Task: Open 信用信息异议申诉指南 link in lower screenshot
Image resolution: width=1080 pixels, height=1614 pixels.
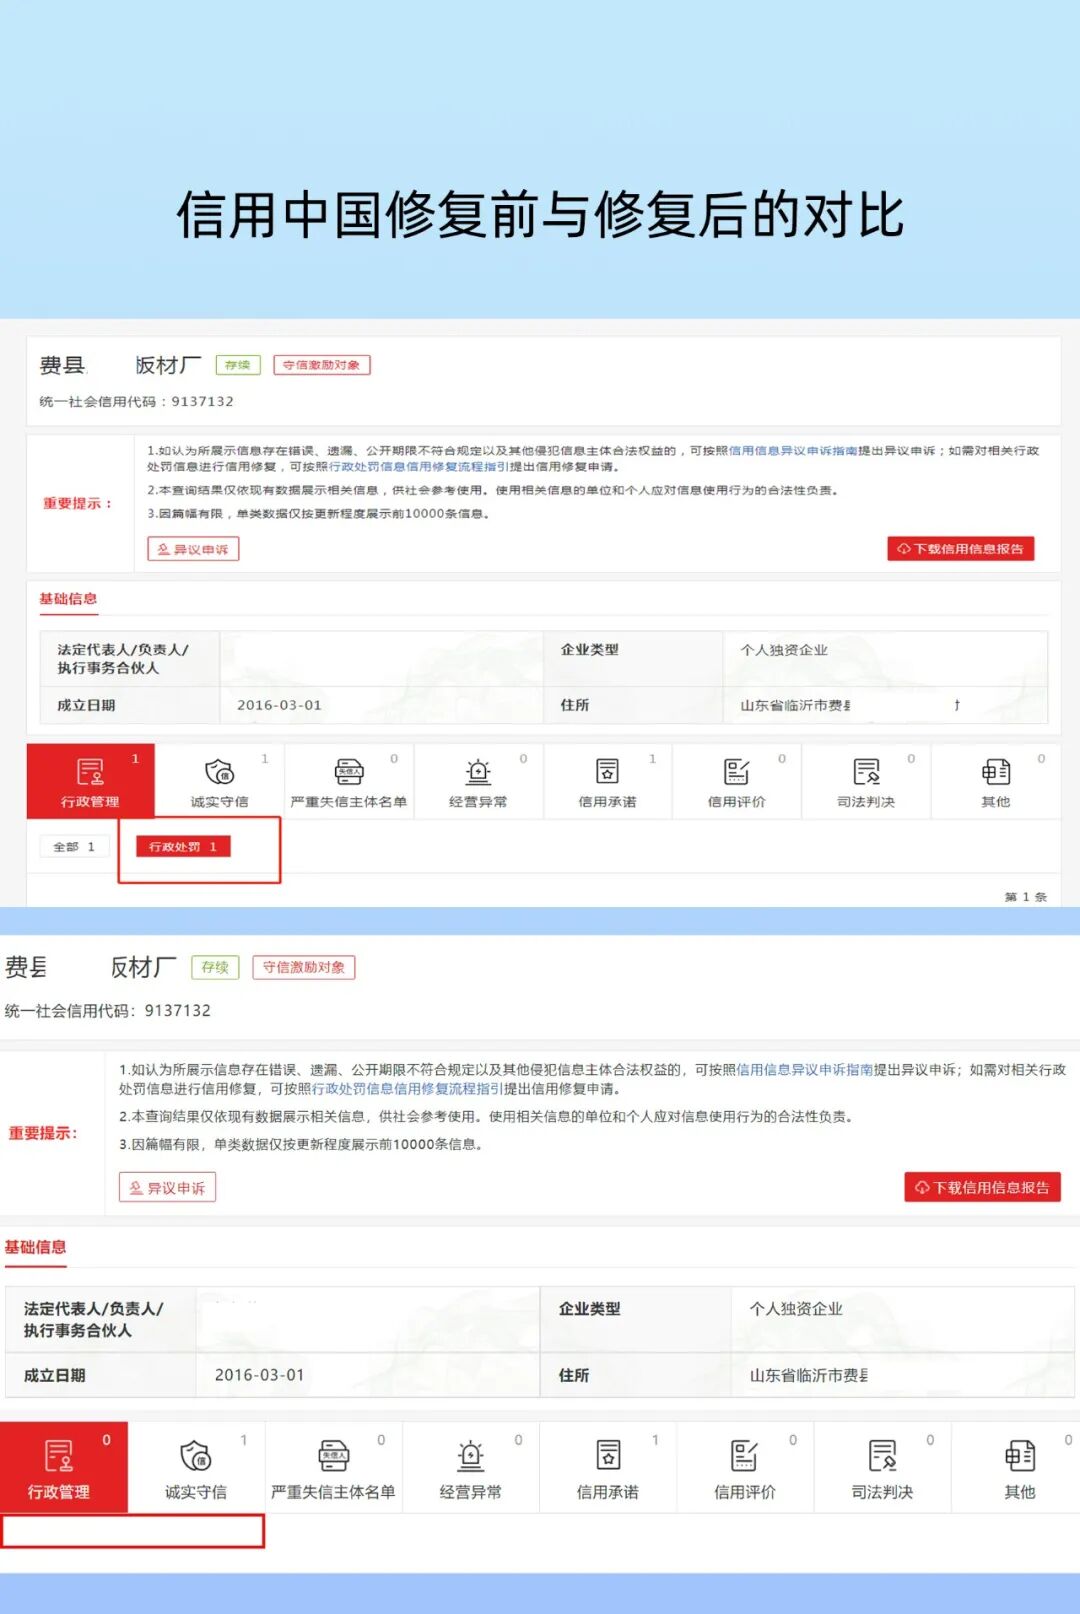Action: (805, 1070)
